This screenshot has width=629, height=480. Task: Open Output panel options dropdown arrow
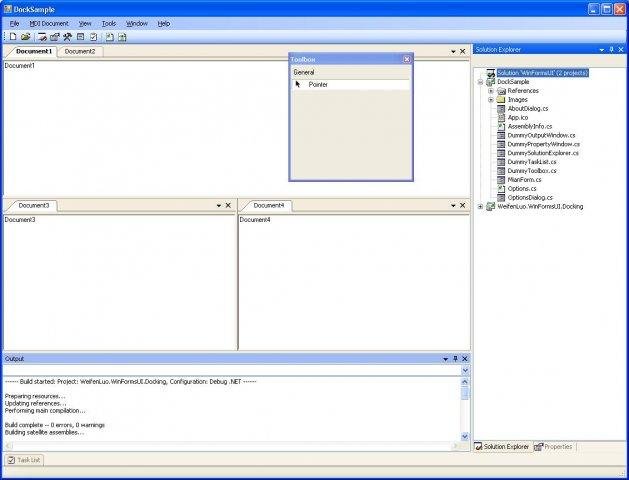445,359
